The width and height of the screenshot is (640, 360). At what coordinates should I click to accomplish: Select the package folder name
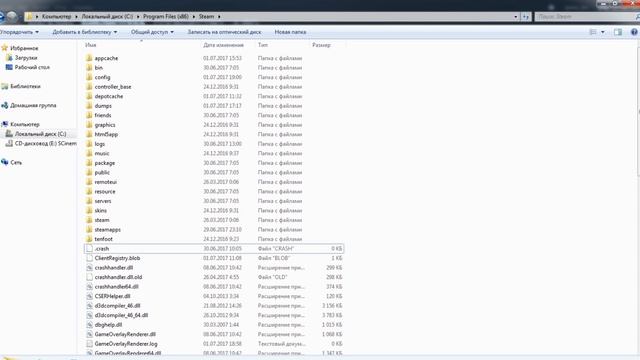pyautogui.click(x=104, y=163)
